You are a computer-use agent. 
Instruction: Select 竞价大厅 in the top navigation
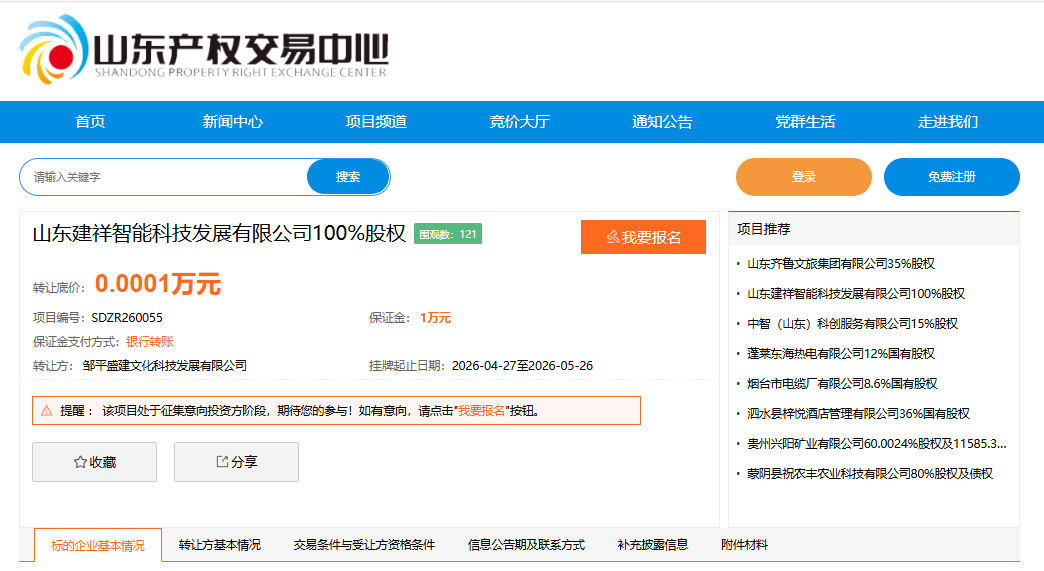tap(519, 122)
